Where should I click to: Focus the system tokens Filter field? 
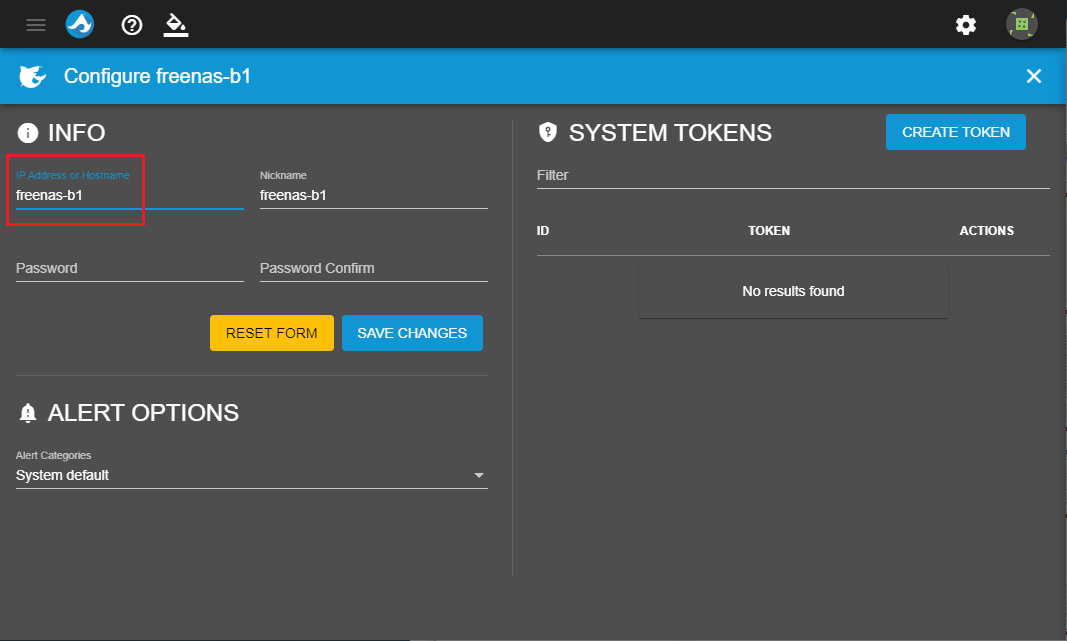click(x=793, y=176)
